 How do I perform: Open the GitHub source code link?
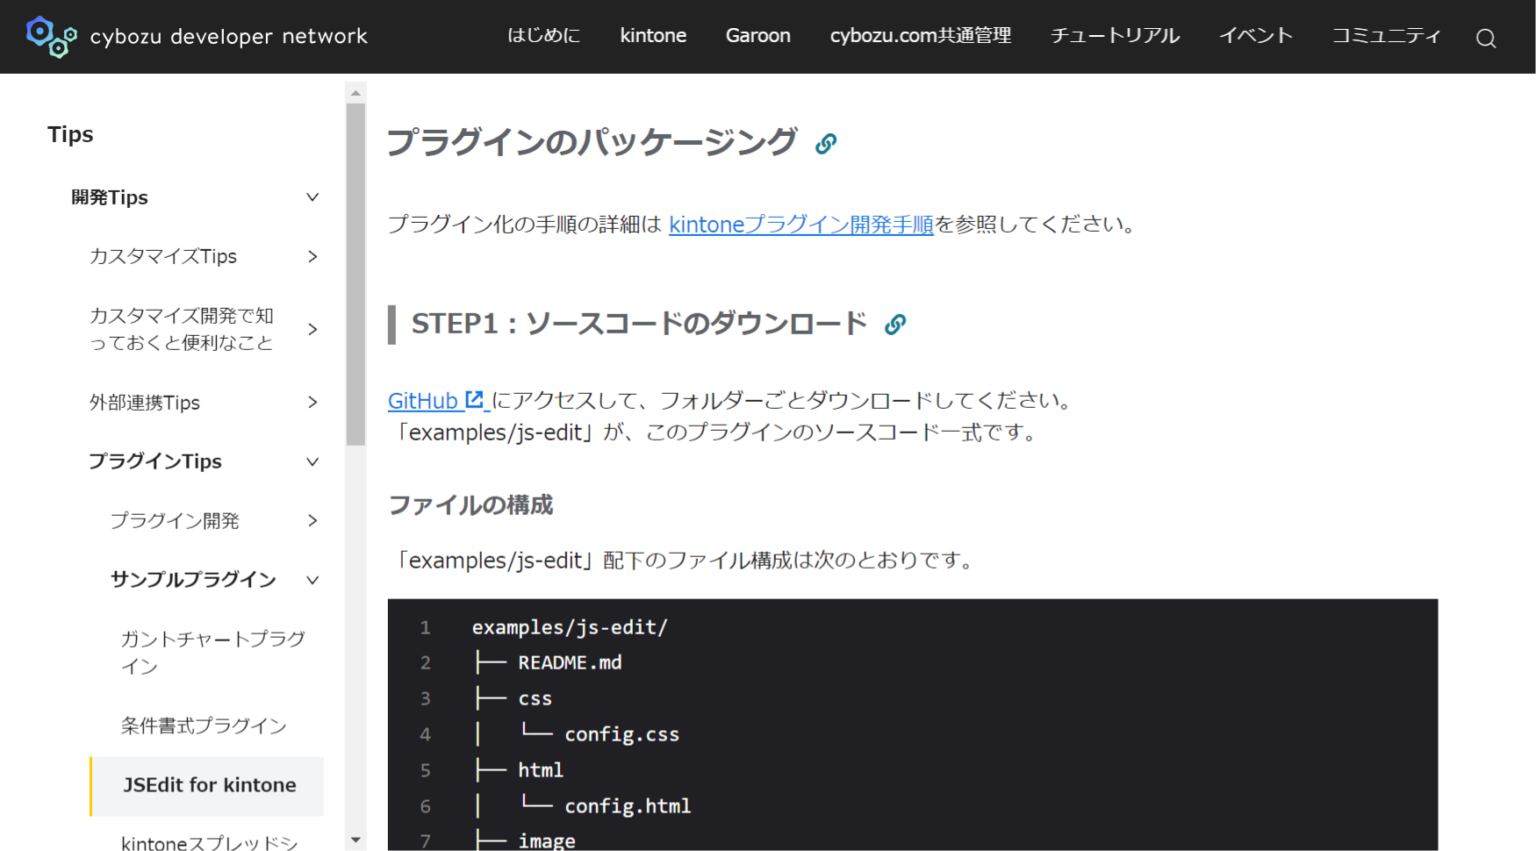420,400
